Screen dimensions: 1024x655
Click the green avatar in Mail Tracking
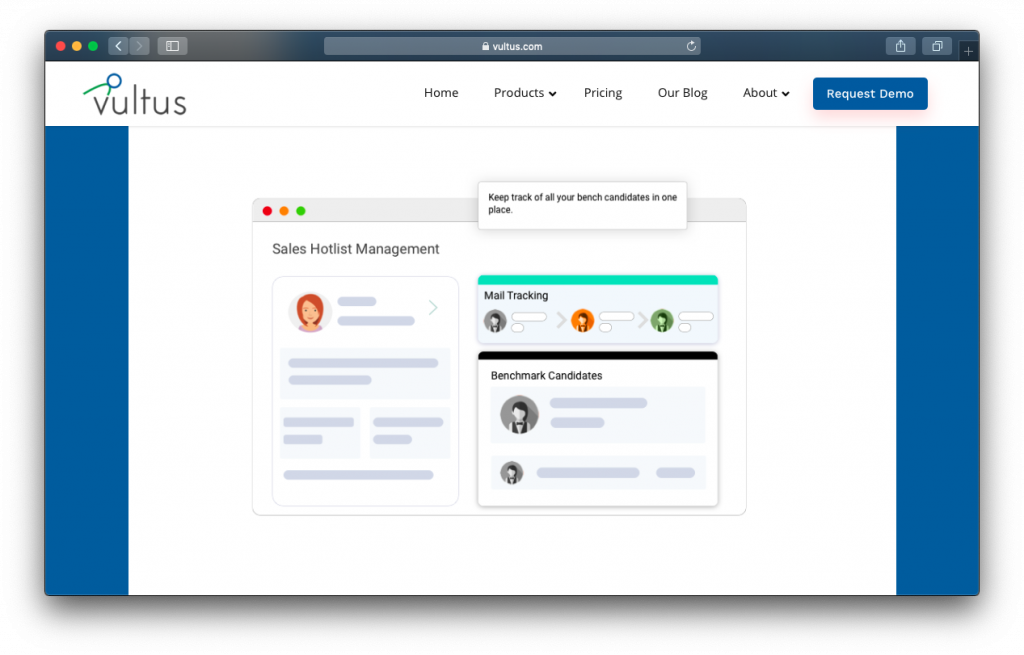[x=662, y=321]
